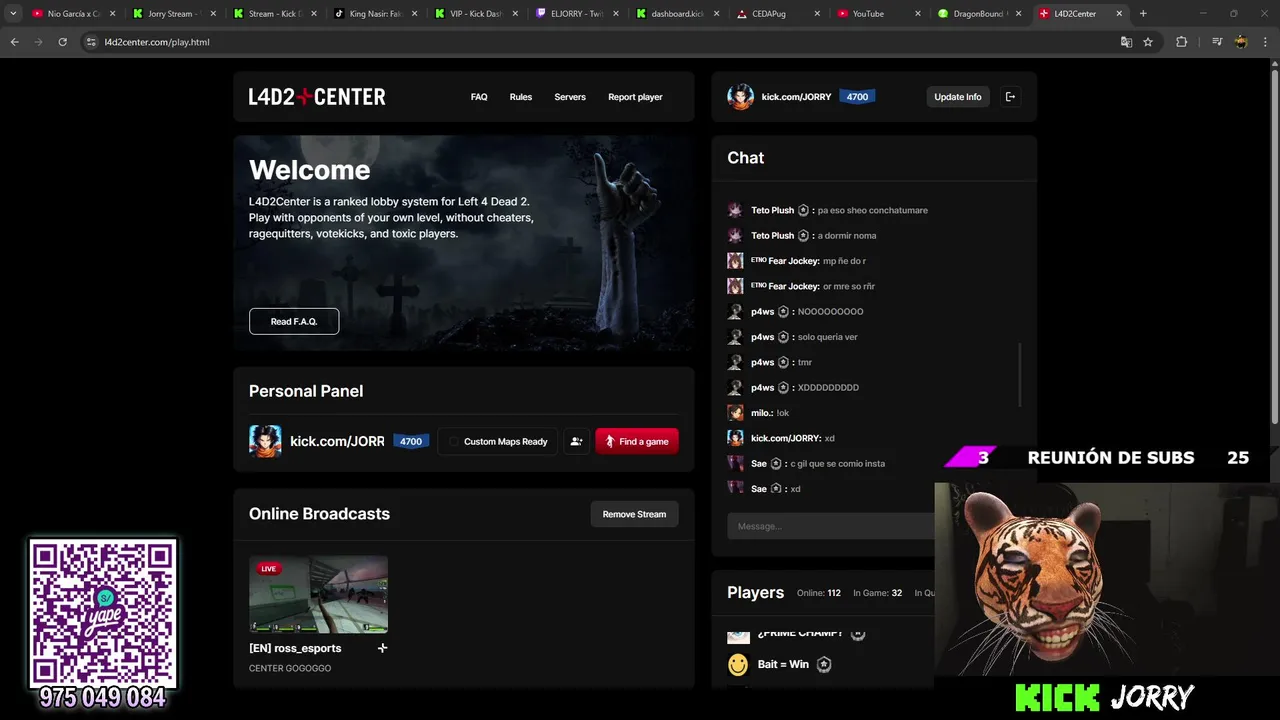
Task: Click Sae's avatar on 'c gil que' message
Action: pos(735,463)
